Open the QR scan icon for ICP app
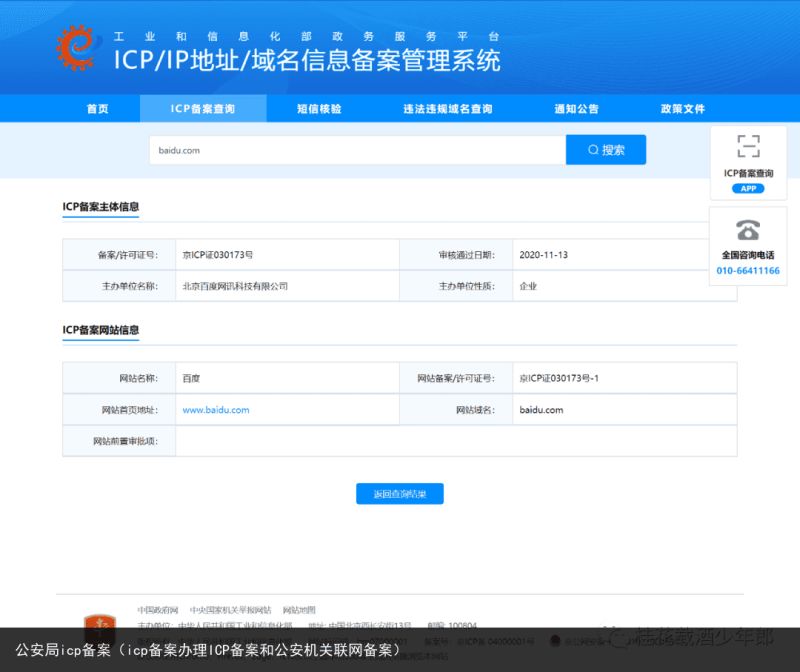The height and width of the screenshot is (672, 800). (x=748, y=146)
